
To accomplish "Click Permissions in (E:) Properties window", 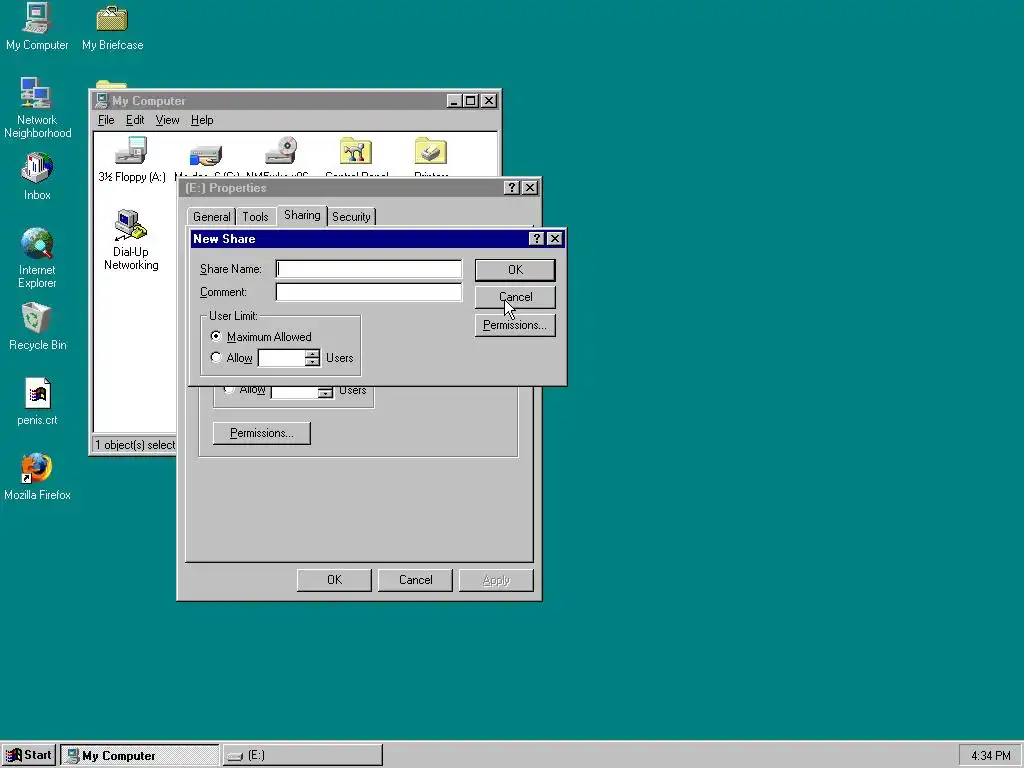I will [x=262, y=433].
